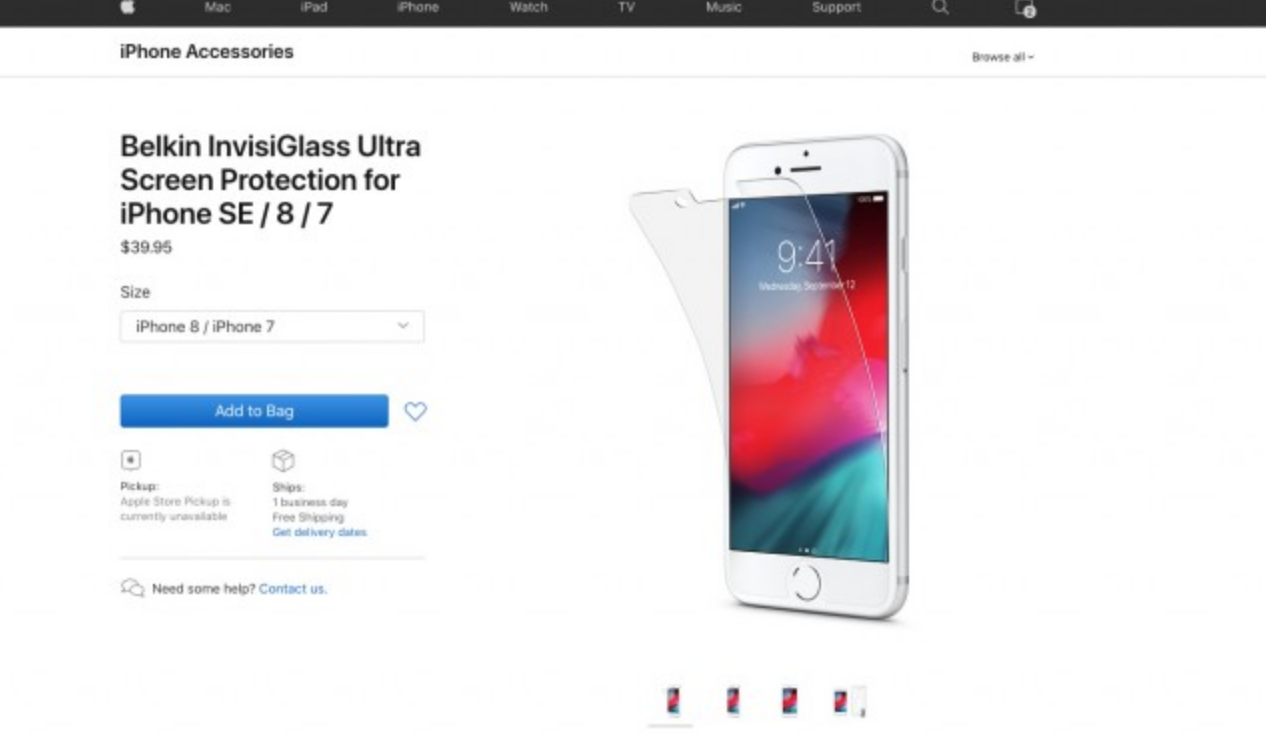Click the Apple logo in navigation bar
Screen dimensions: 1266x734
(x=128, y=7)
